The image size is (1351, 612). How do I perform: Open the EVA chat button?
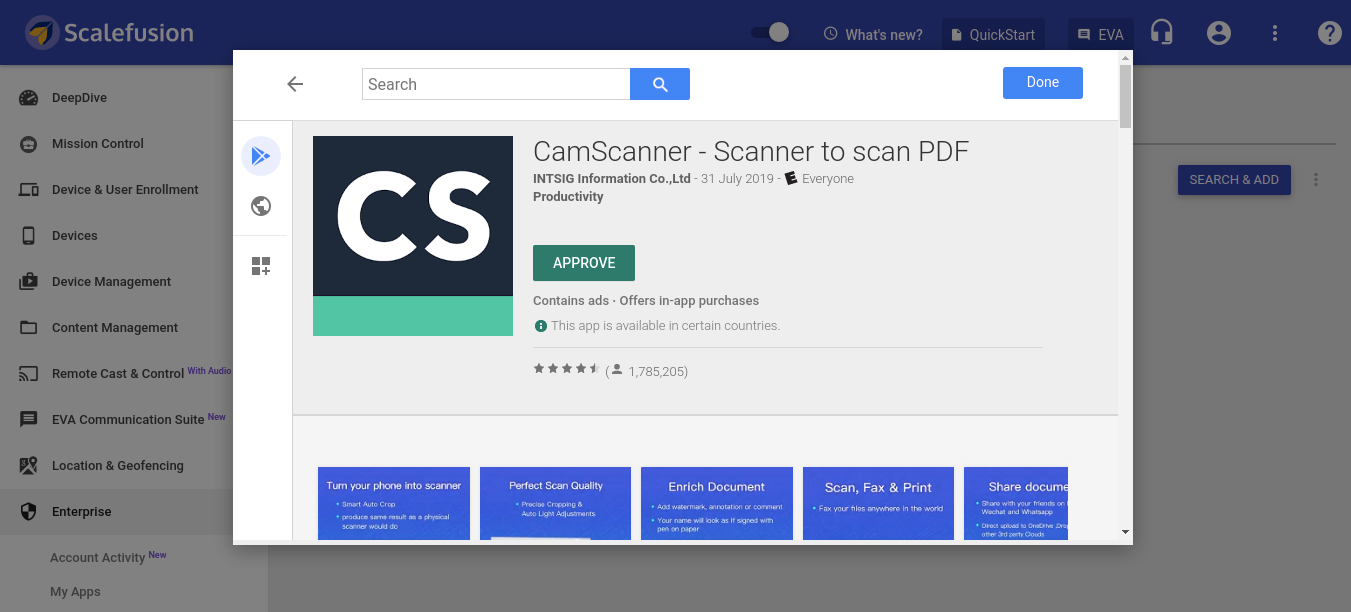(1100, 34)
